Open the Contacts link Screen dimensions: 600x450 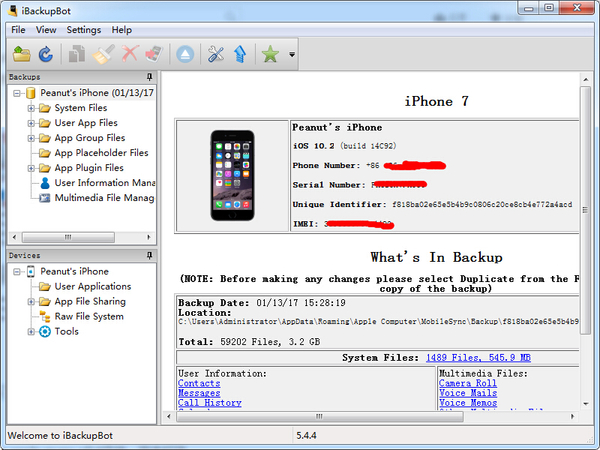(199, 383)
